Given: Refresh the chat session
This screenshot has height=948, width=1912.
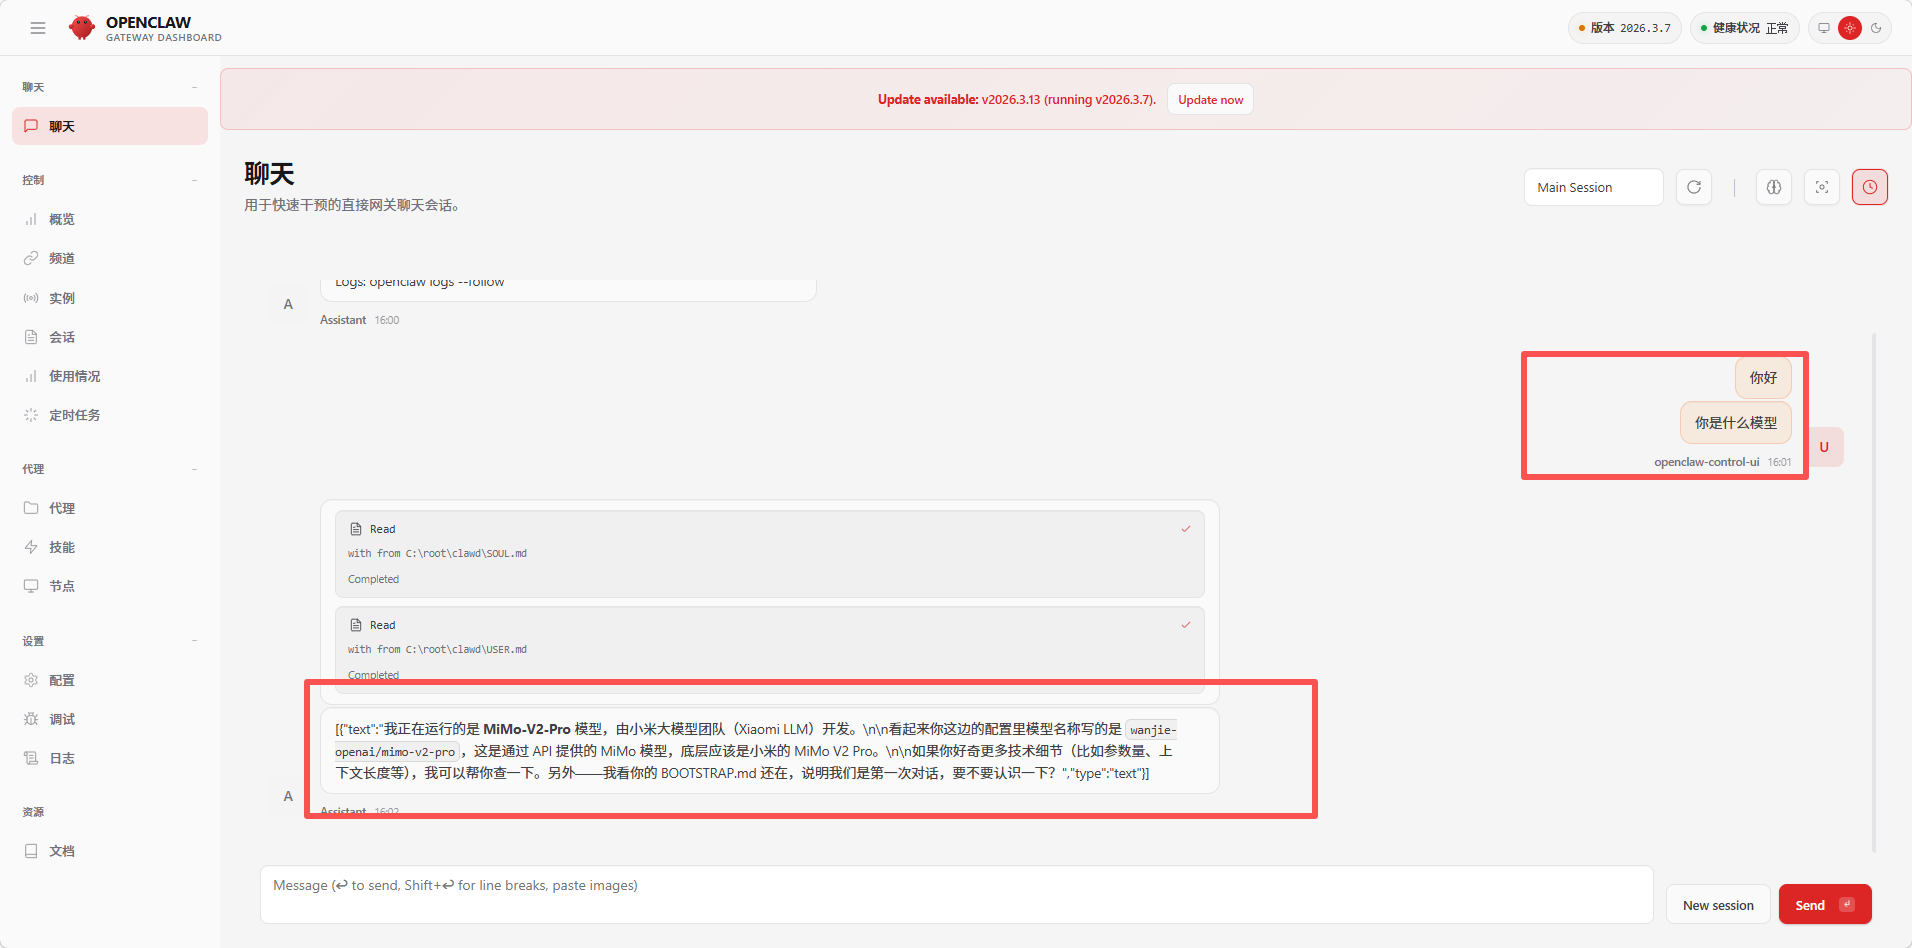Looking at the screenshot, I should [x=1694, y=187].
